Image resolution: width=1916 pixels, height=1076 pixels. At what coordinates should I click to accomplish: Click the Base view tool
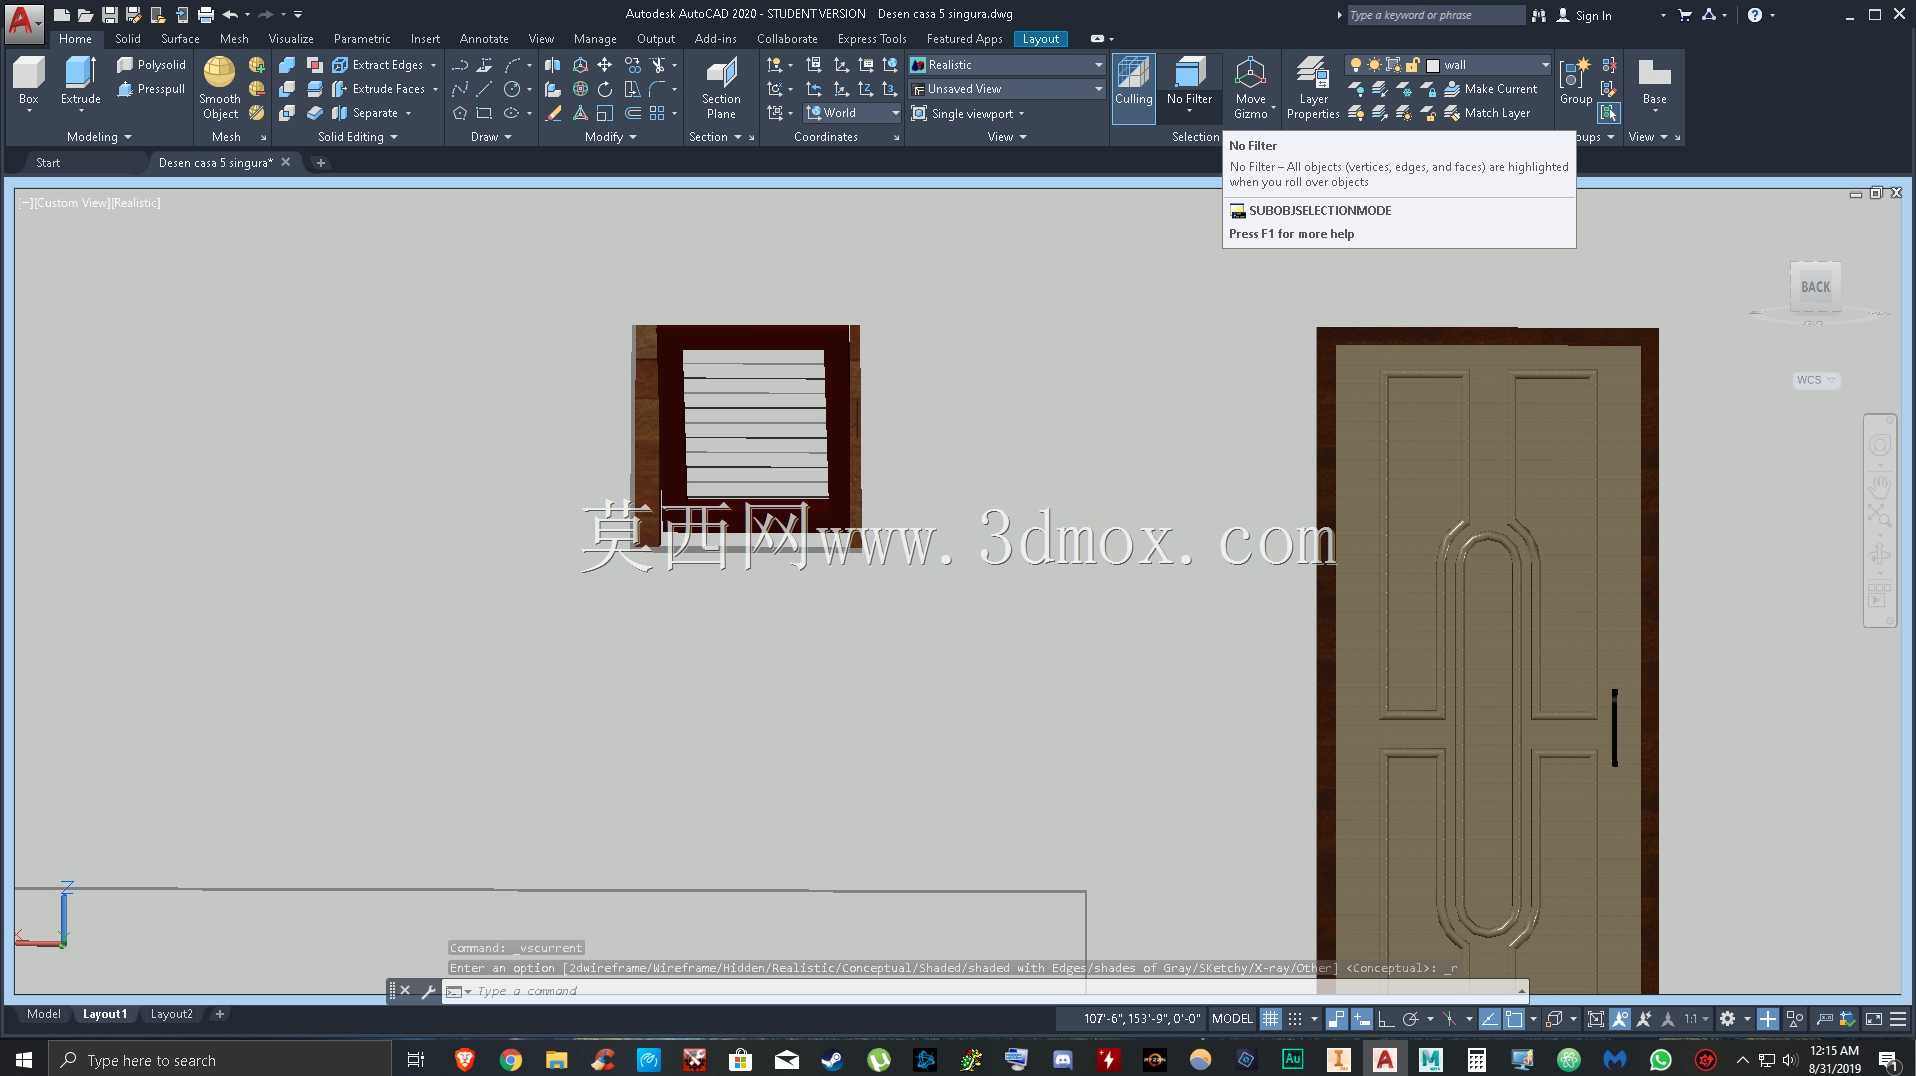point(1654,82)
